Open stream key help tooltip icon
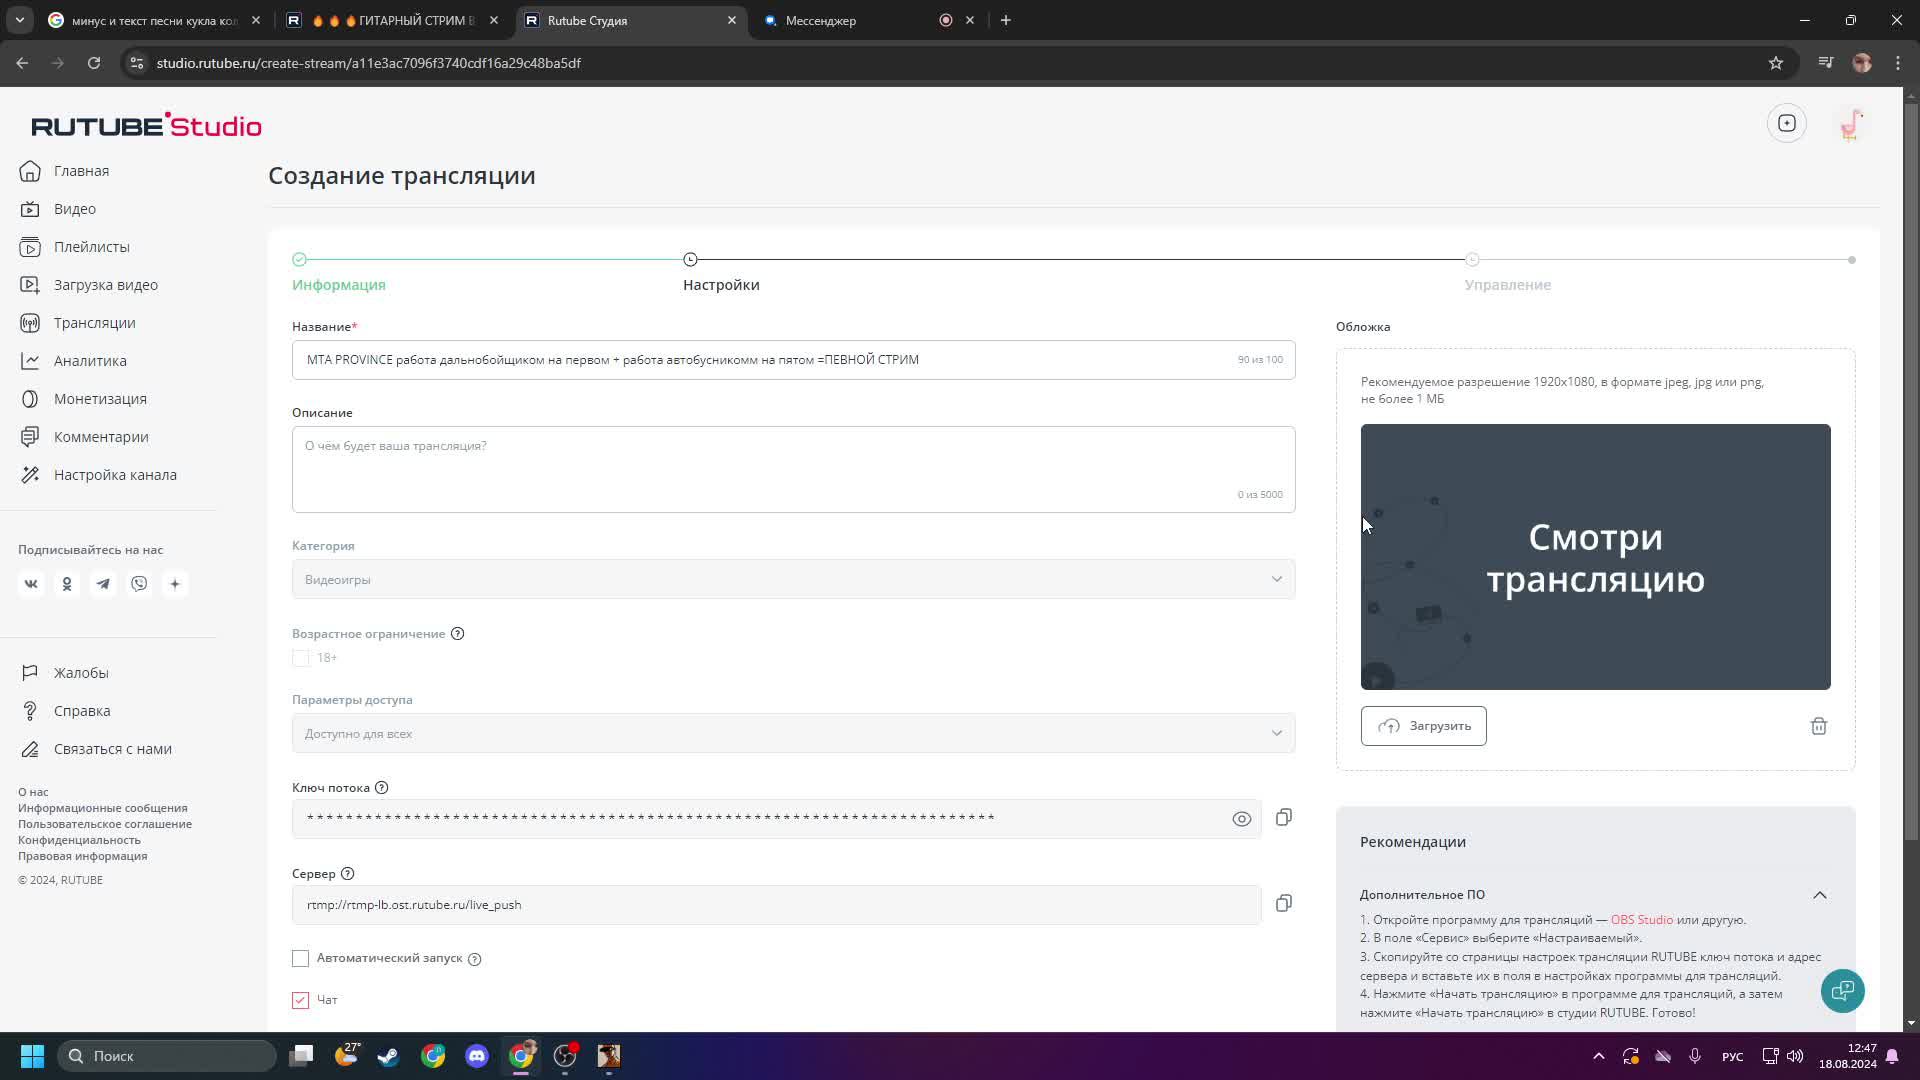The width and height of the screenshot is (1920, 1080). point(381,788)
